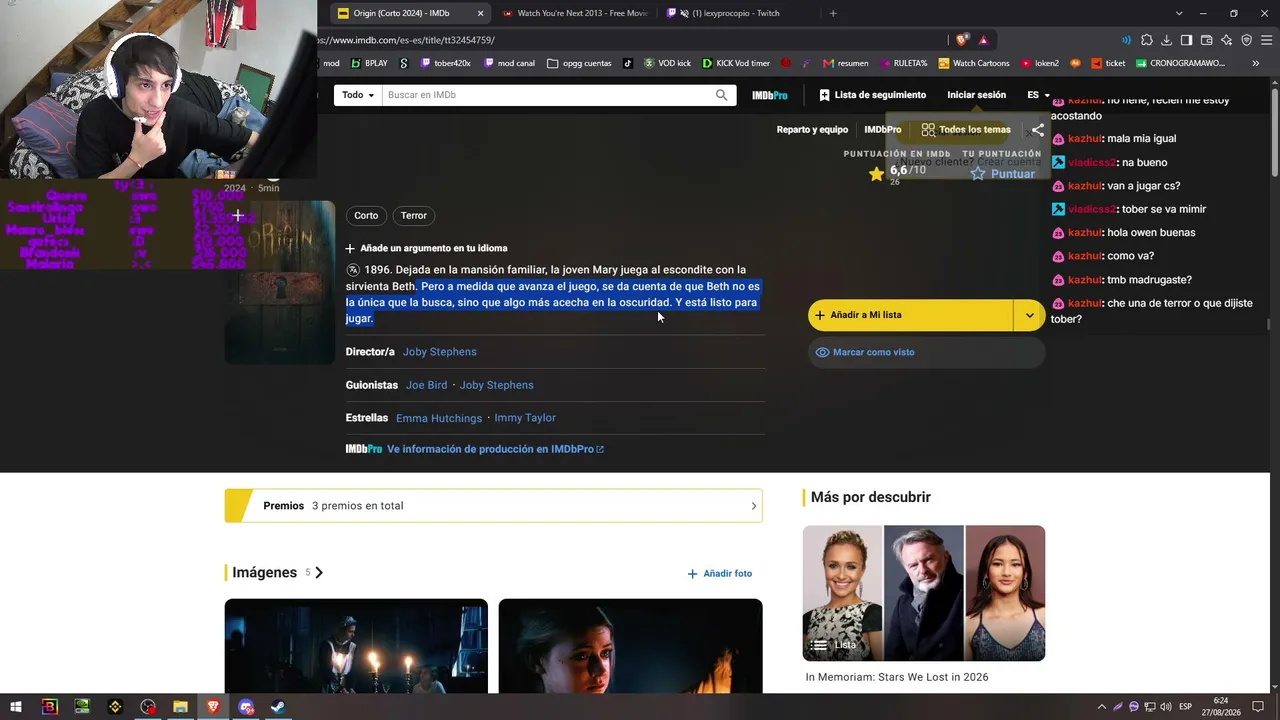Close the Origin IMDb tab

[480, 13]
